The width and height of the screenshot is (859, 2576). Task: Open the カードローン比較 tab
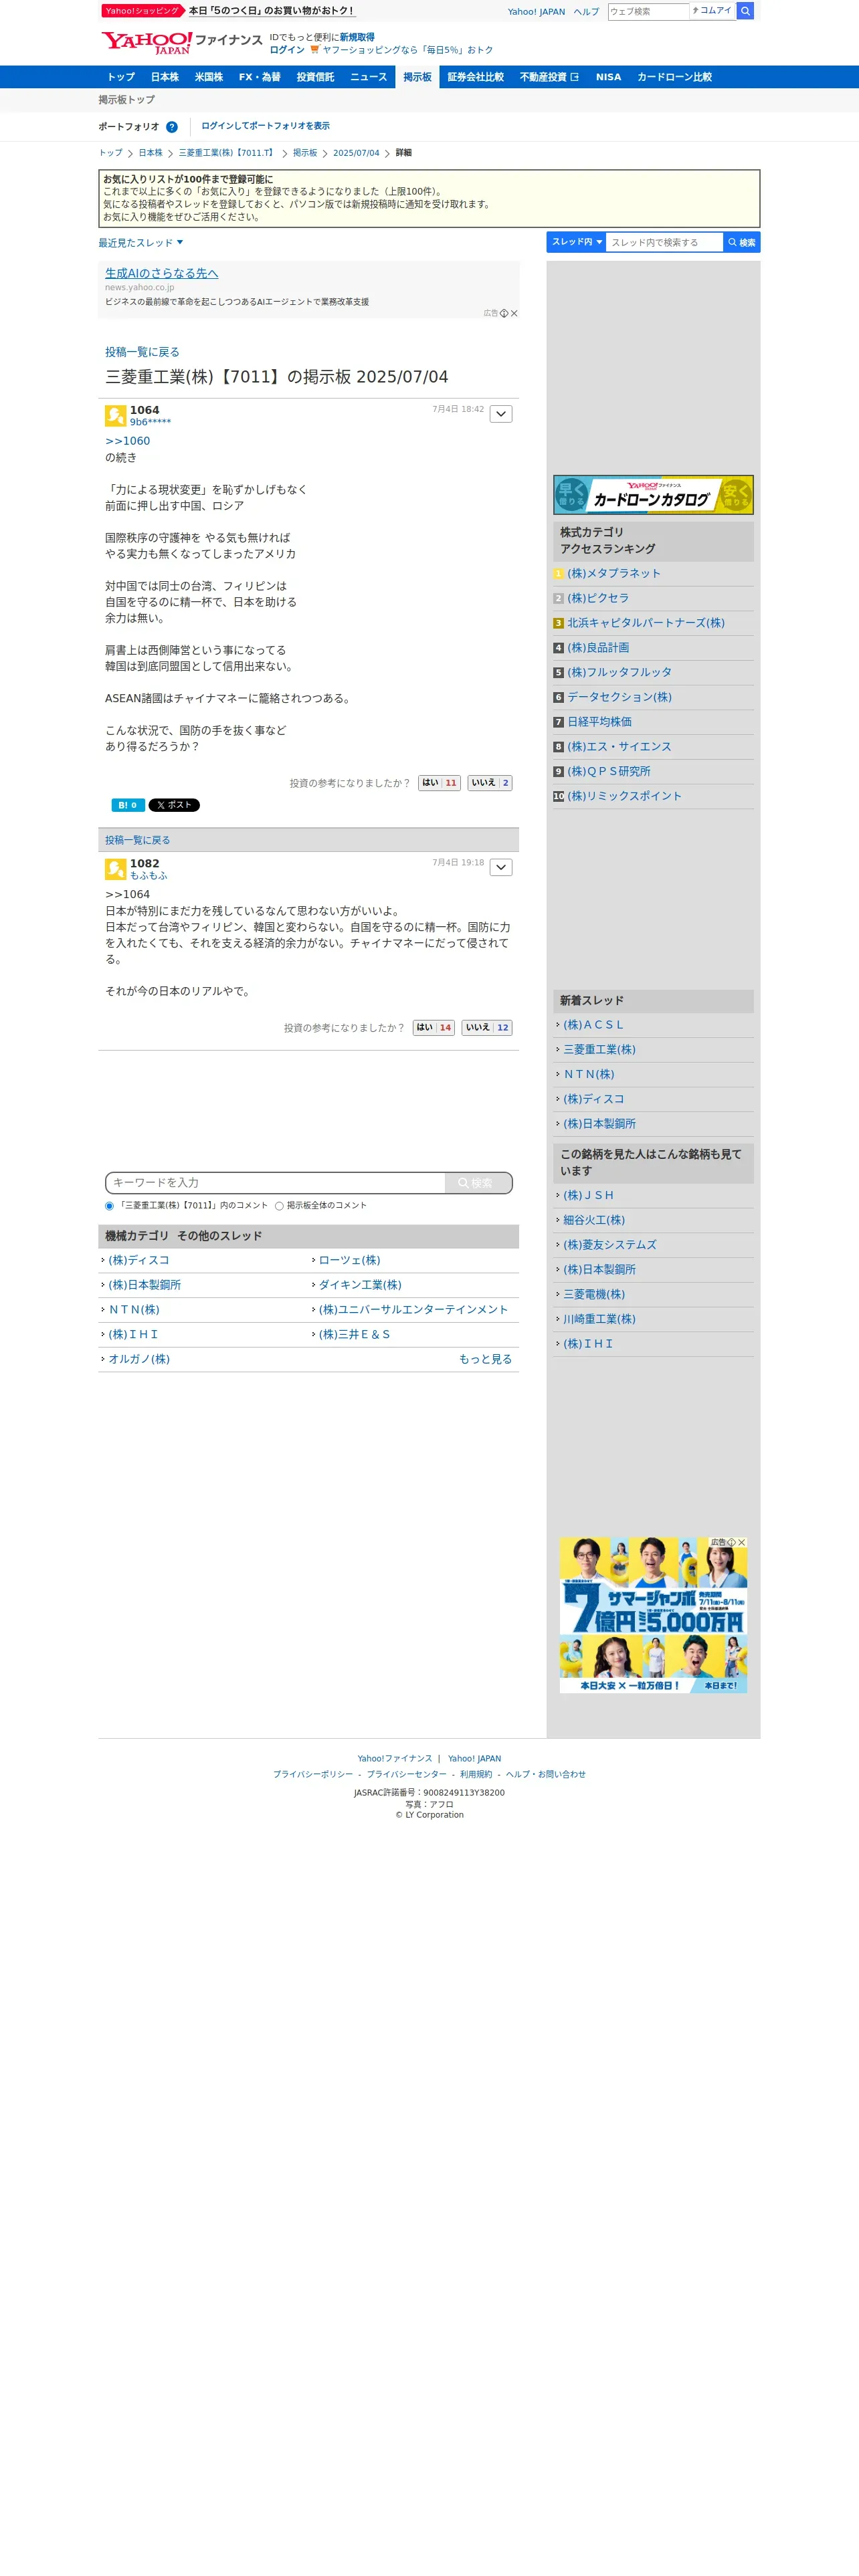[675, 77]
